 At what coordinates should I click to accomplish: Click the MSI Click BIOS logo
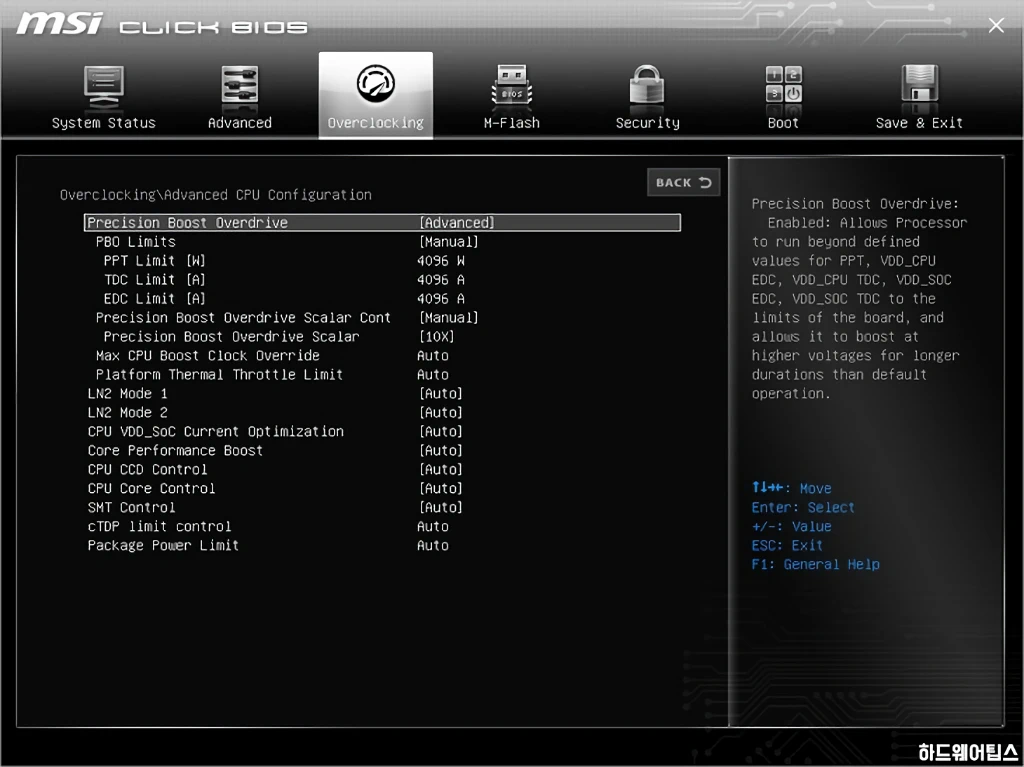(x=162, y=25)
